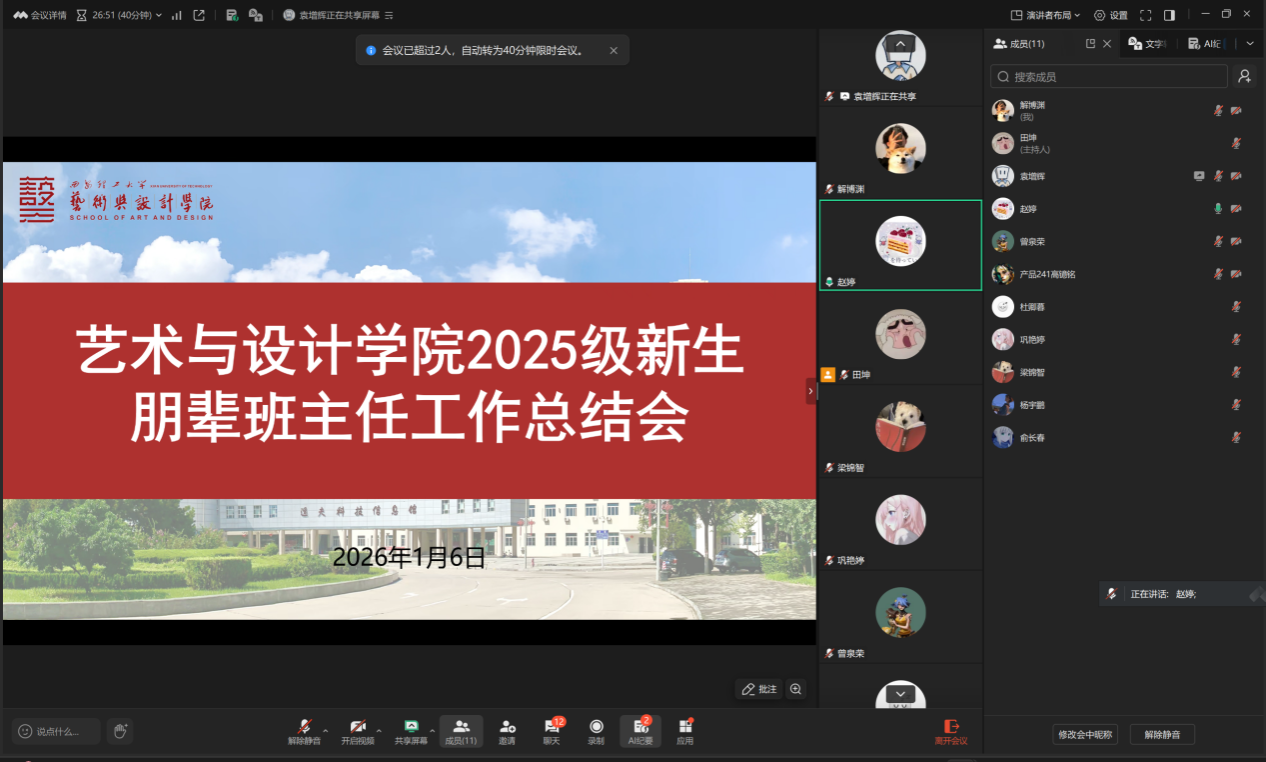The width and height of the screenshot is (1266, 762).
Task: Open the 邀请 invite dialog
Action: (507, 731)
